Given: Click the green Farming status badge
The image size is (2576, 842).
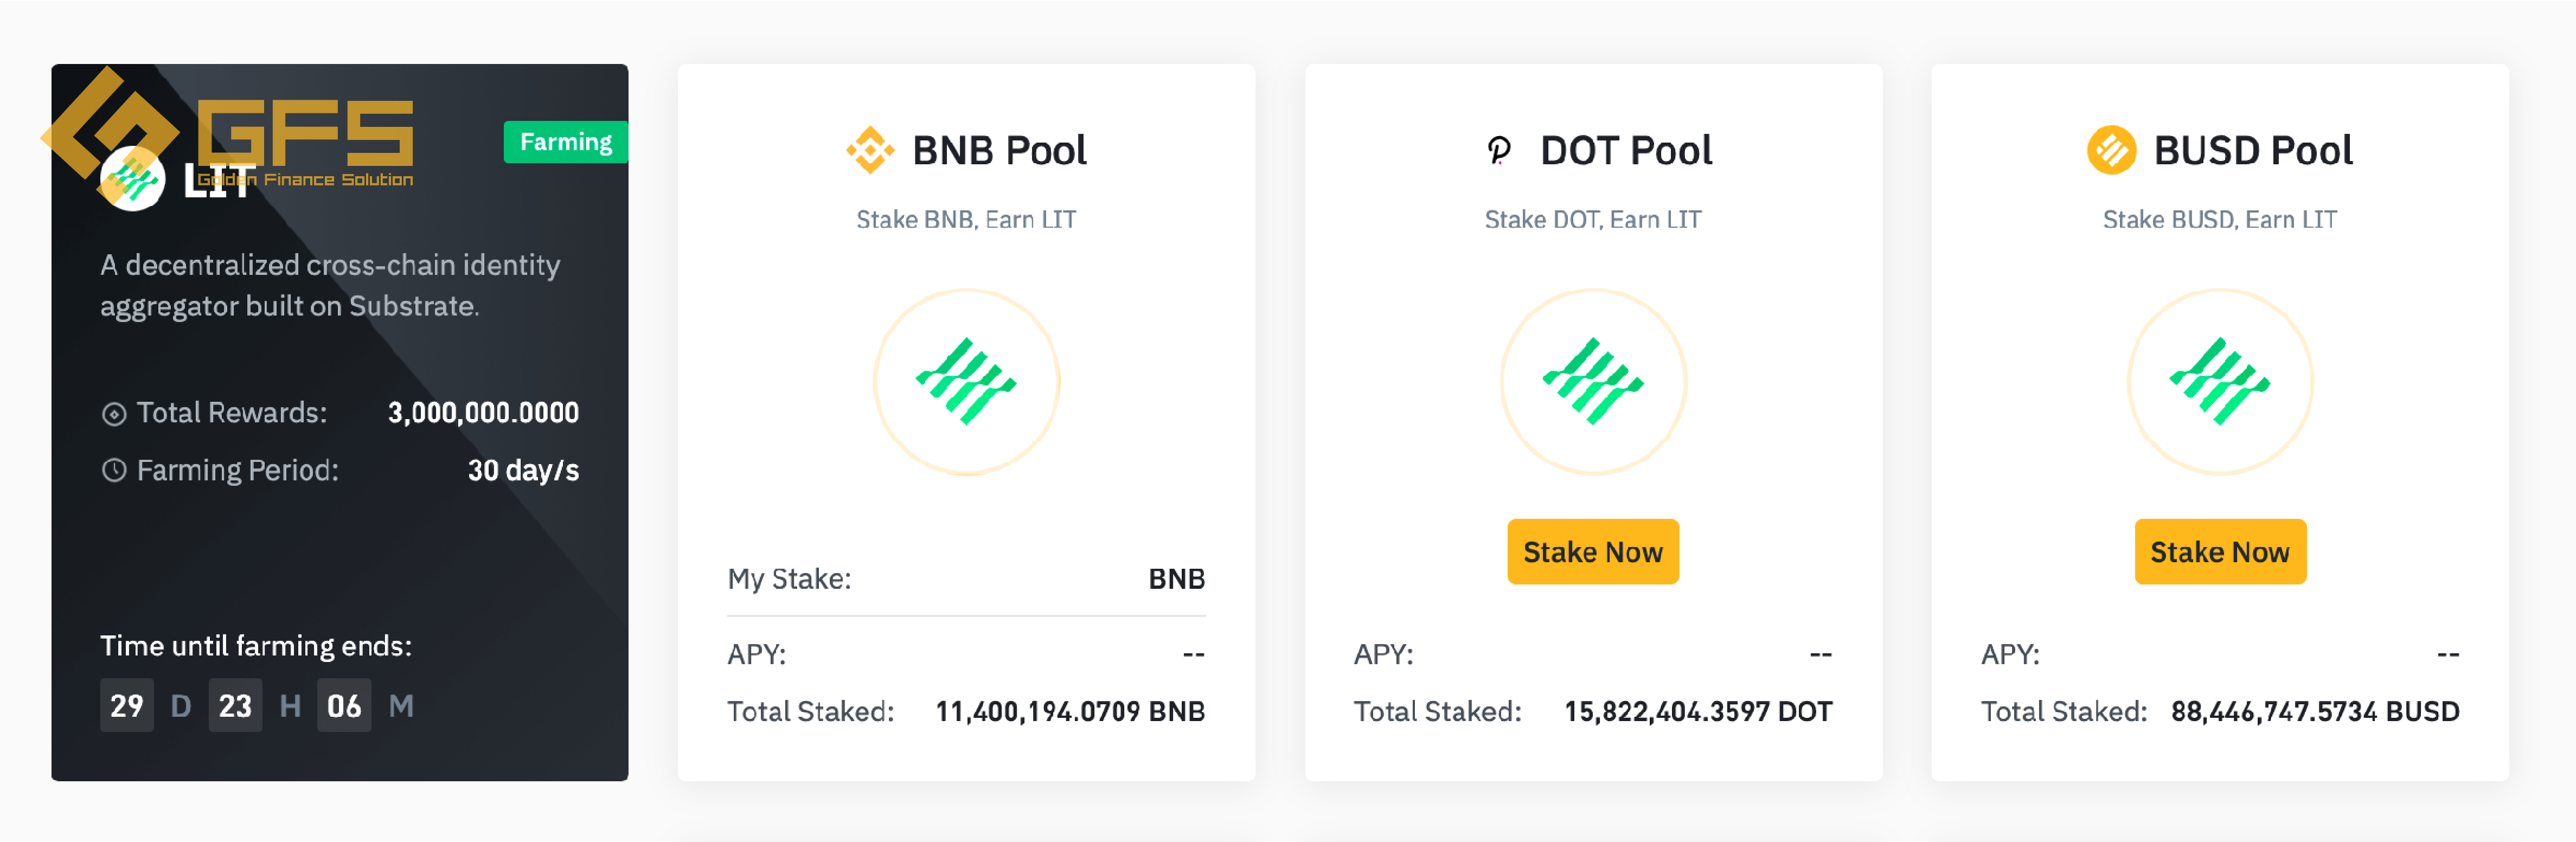Looking at the screenshot, I should [566, 142].
